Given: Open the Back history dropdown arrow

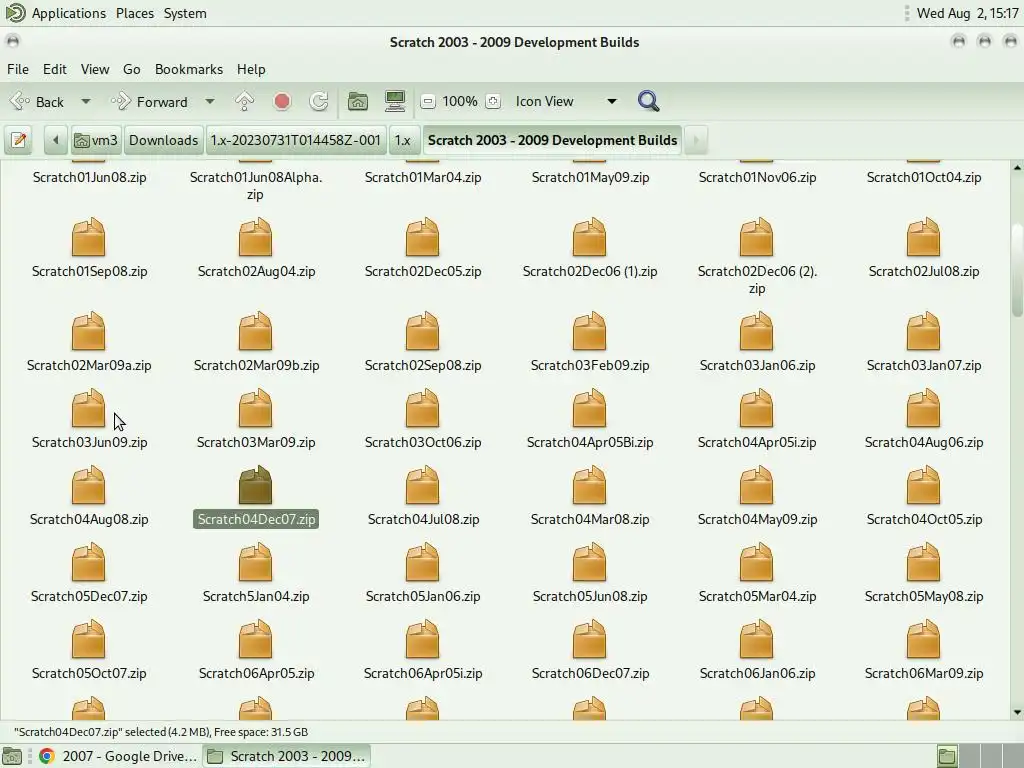Looking at the screenshot, I should click(86, 102).
